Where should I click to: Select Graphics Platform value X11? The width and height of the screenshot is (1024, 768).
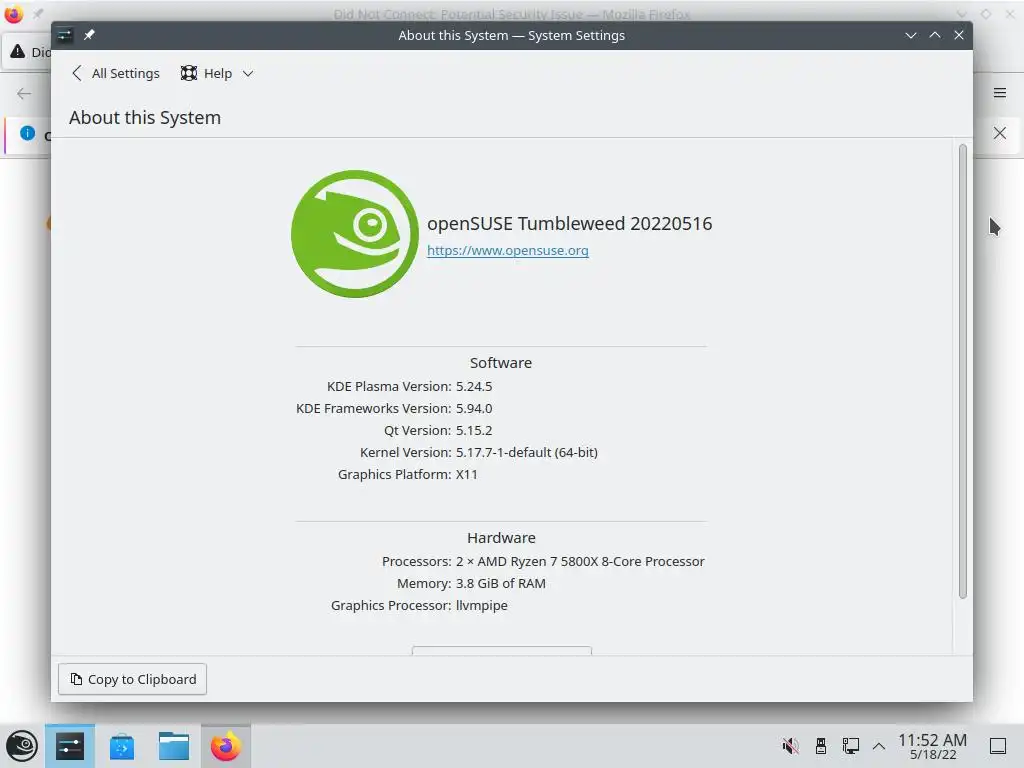(x=467, y=475)
